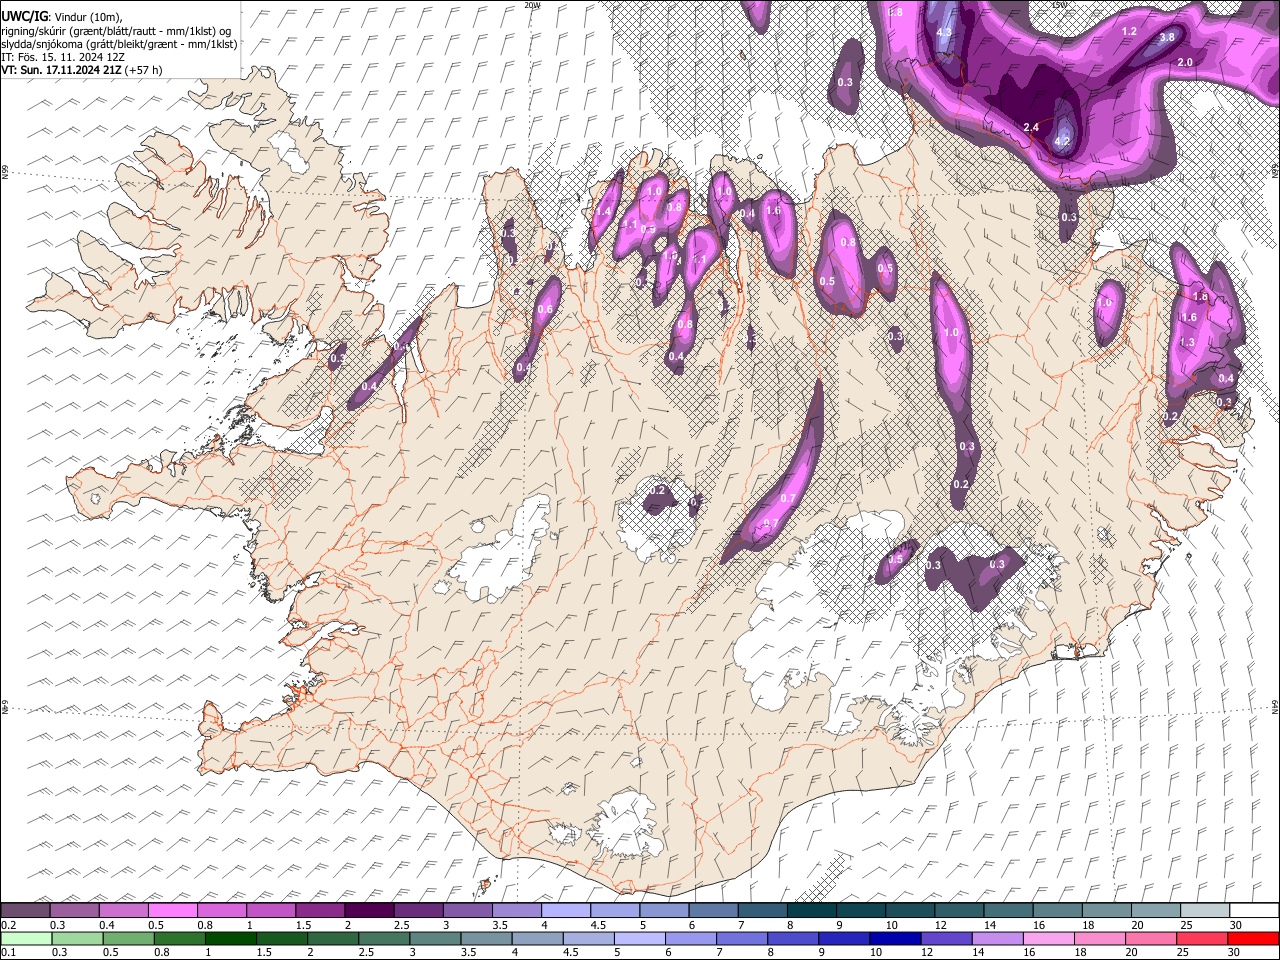
Task: Click the 20W longitude label
Action: click(x=532, y=5)
